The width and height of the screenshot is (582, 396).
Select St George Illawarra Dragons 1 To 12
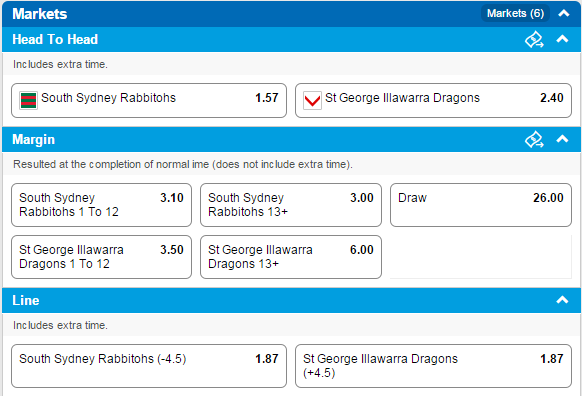point(101,257)
